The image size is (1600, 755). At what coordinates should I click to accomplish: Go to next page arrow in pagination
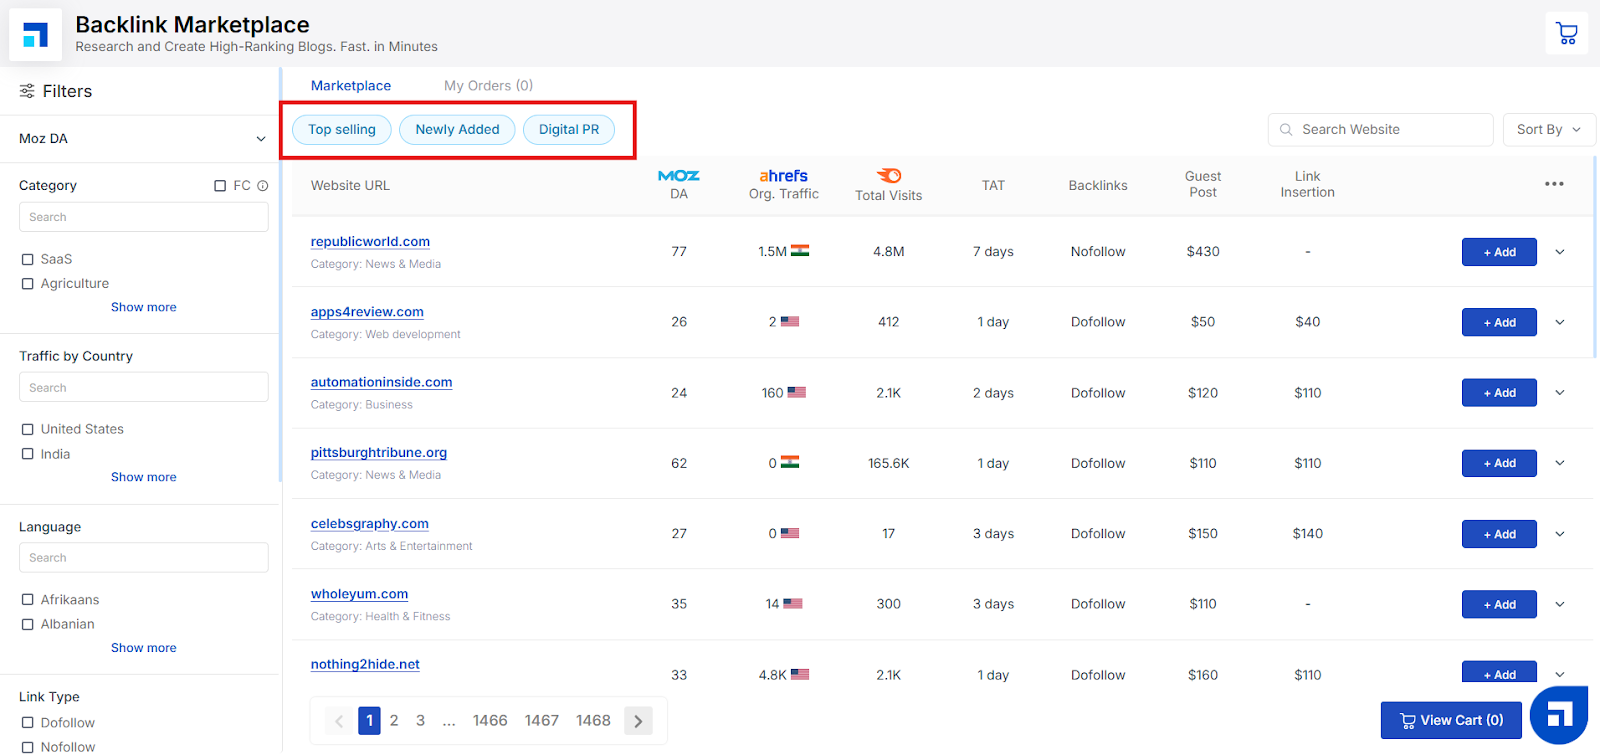point(638,721)
